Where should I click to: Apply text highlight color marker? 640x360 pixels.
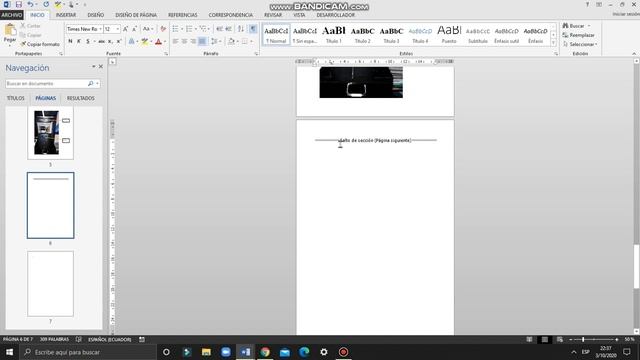coord(144,41)
